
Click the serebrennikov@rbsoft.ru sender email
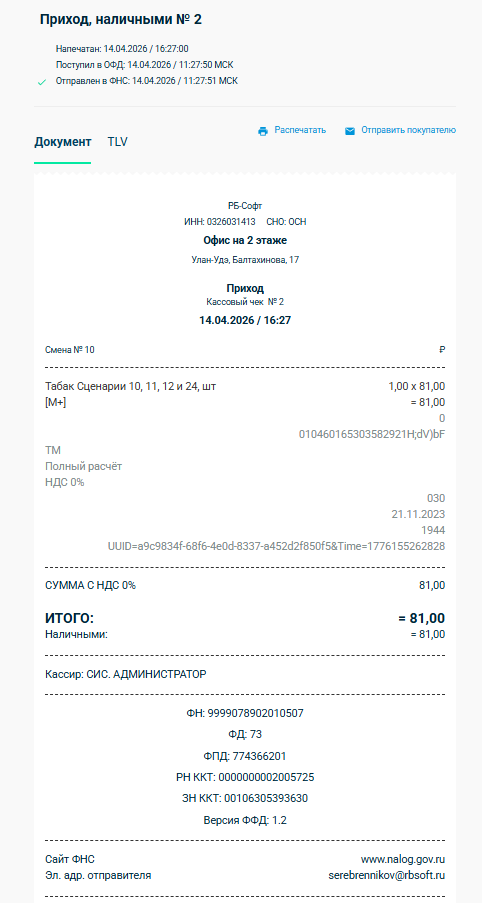point(386,875)
